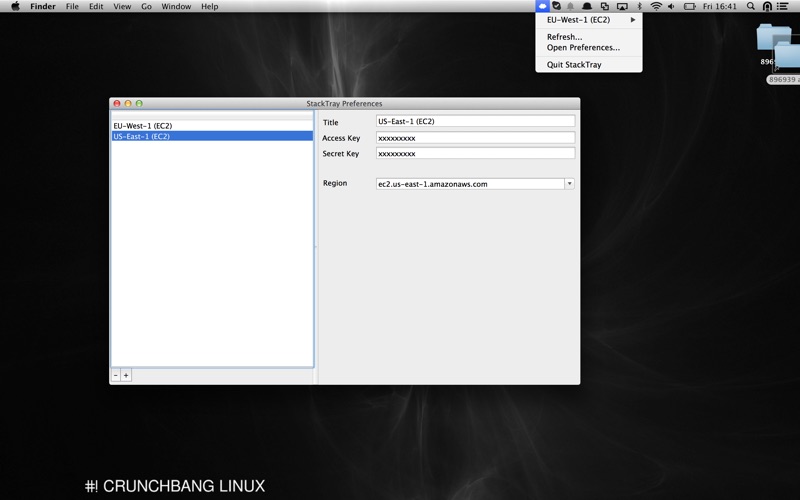Image resolution: width=800 pixels, height=500 pixels.
Task: Open the View menu
Action: 122,6
